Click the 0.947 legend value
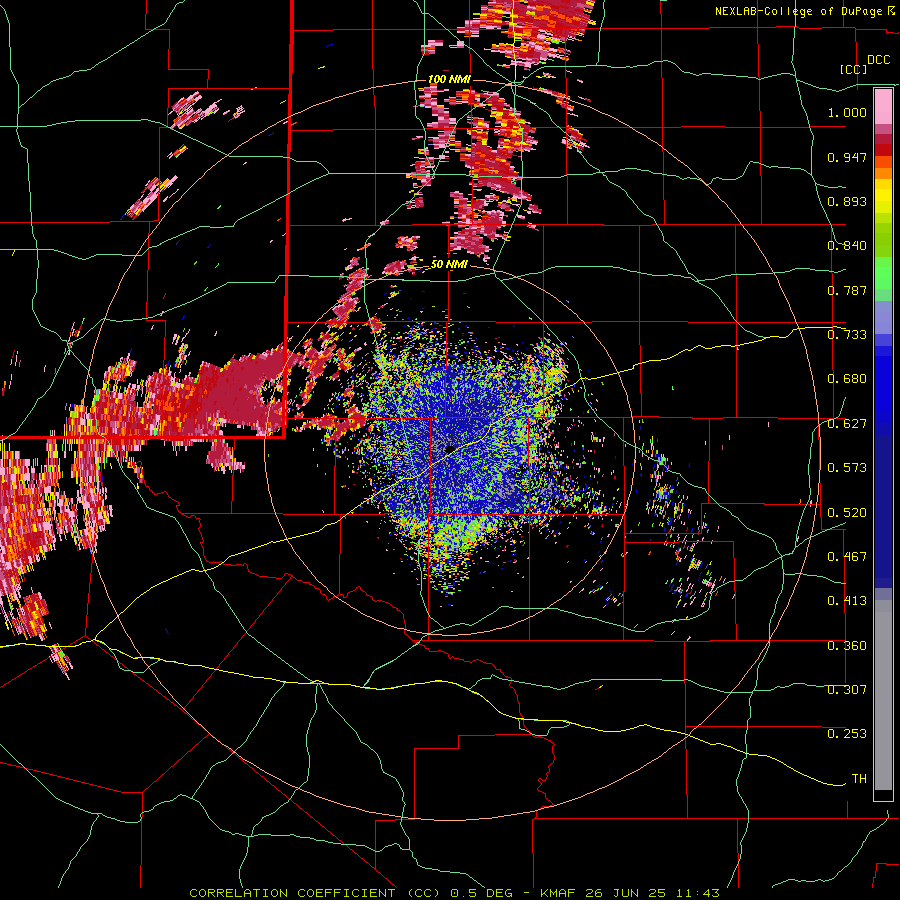Screen dimensions: 900x900 (x=847, y=157)
